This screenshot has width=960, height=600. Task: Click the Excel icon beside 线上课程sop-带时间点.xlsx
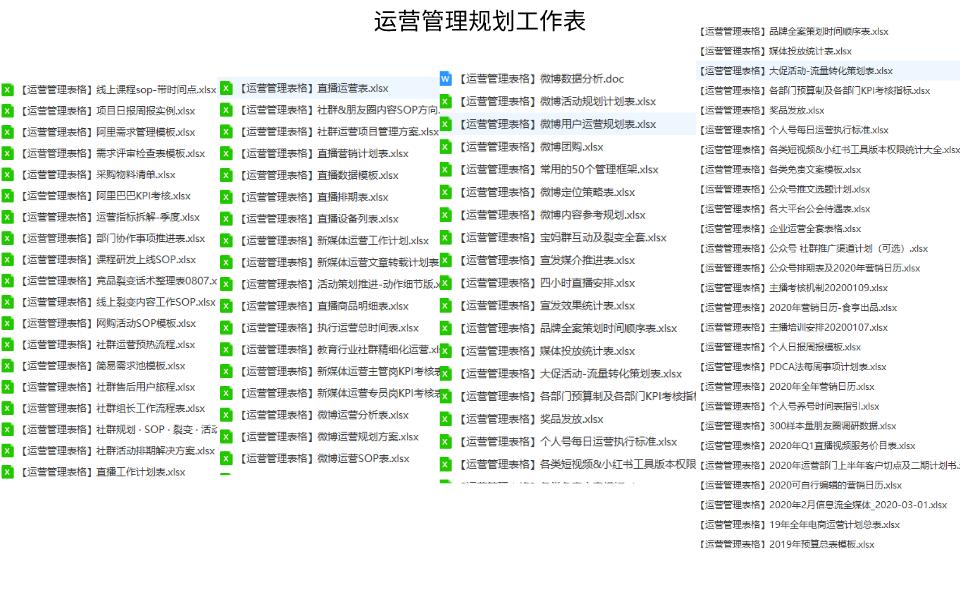tap(8, 89)
